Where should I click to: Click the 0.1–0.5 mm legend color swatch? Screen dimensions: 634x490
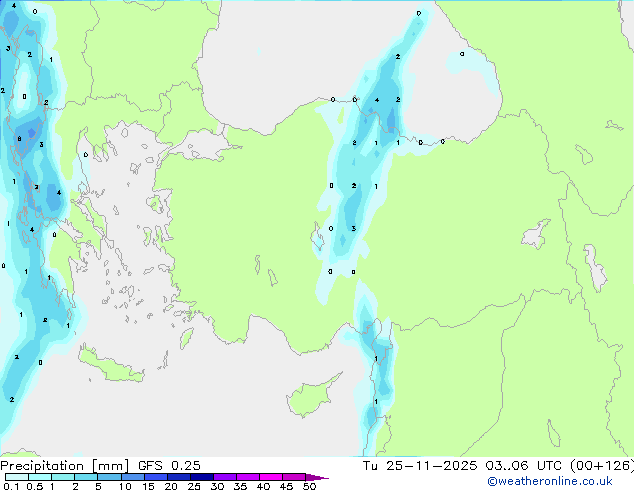[x=17, y=477]
